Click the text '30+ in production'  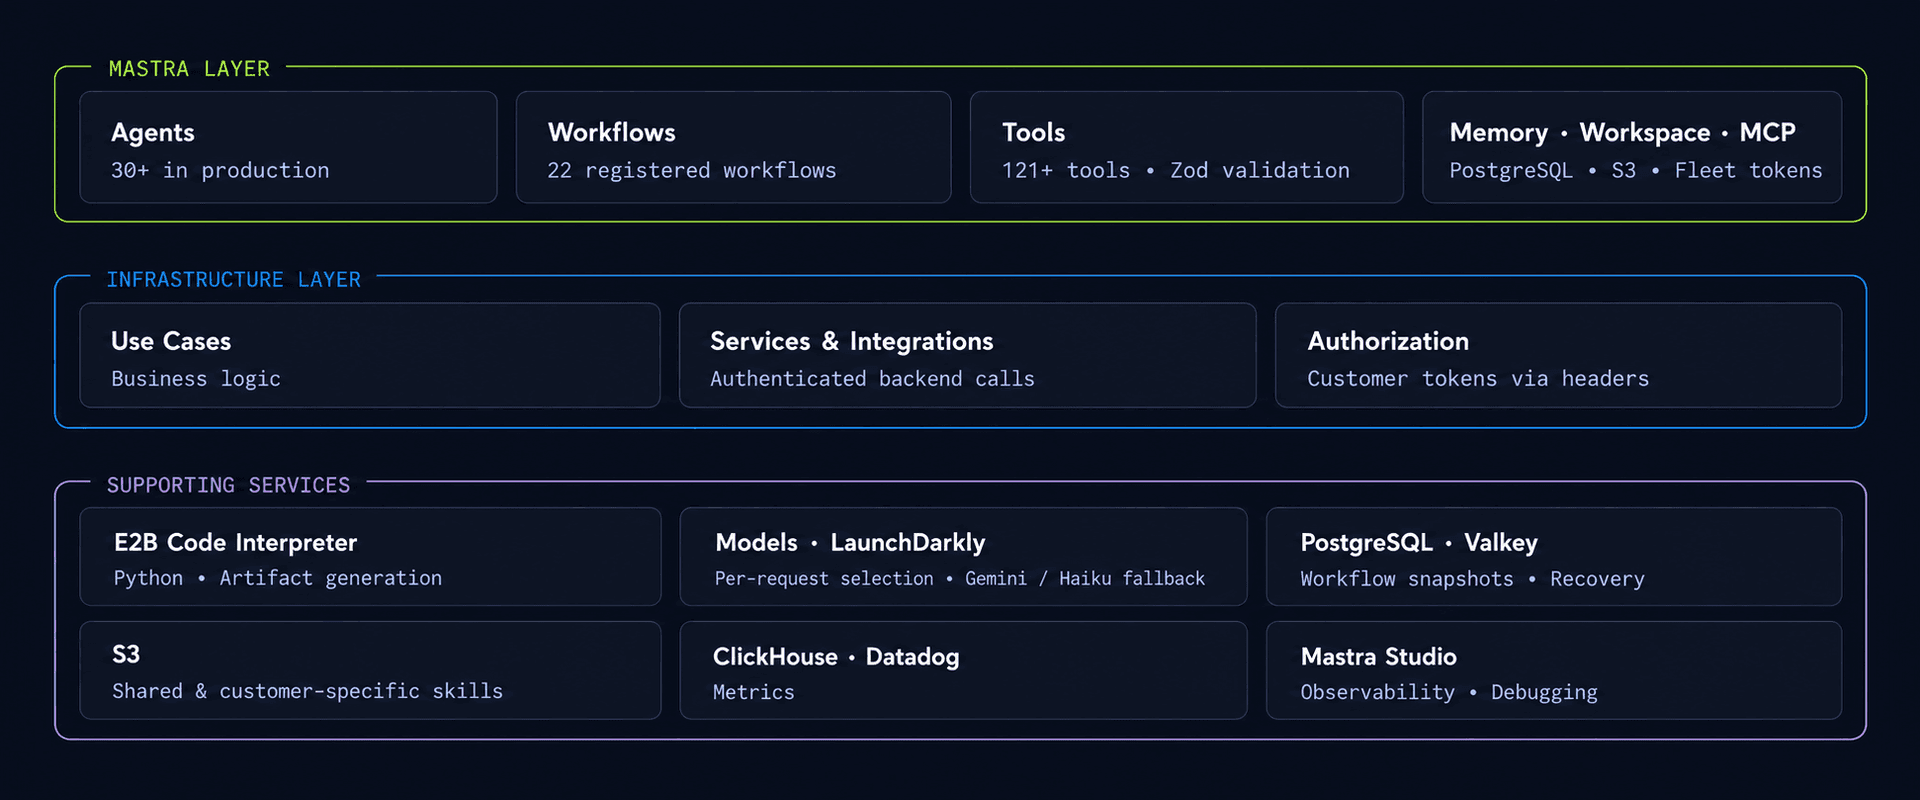(x=220, y=171)
